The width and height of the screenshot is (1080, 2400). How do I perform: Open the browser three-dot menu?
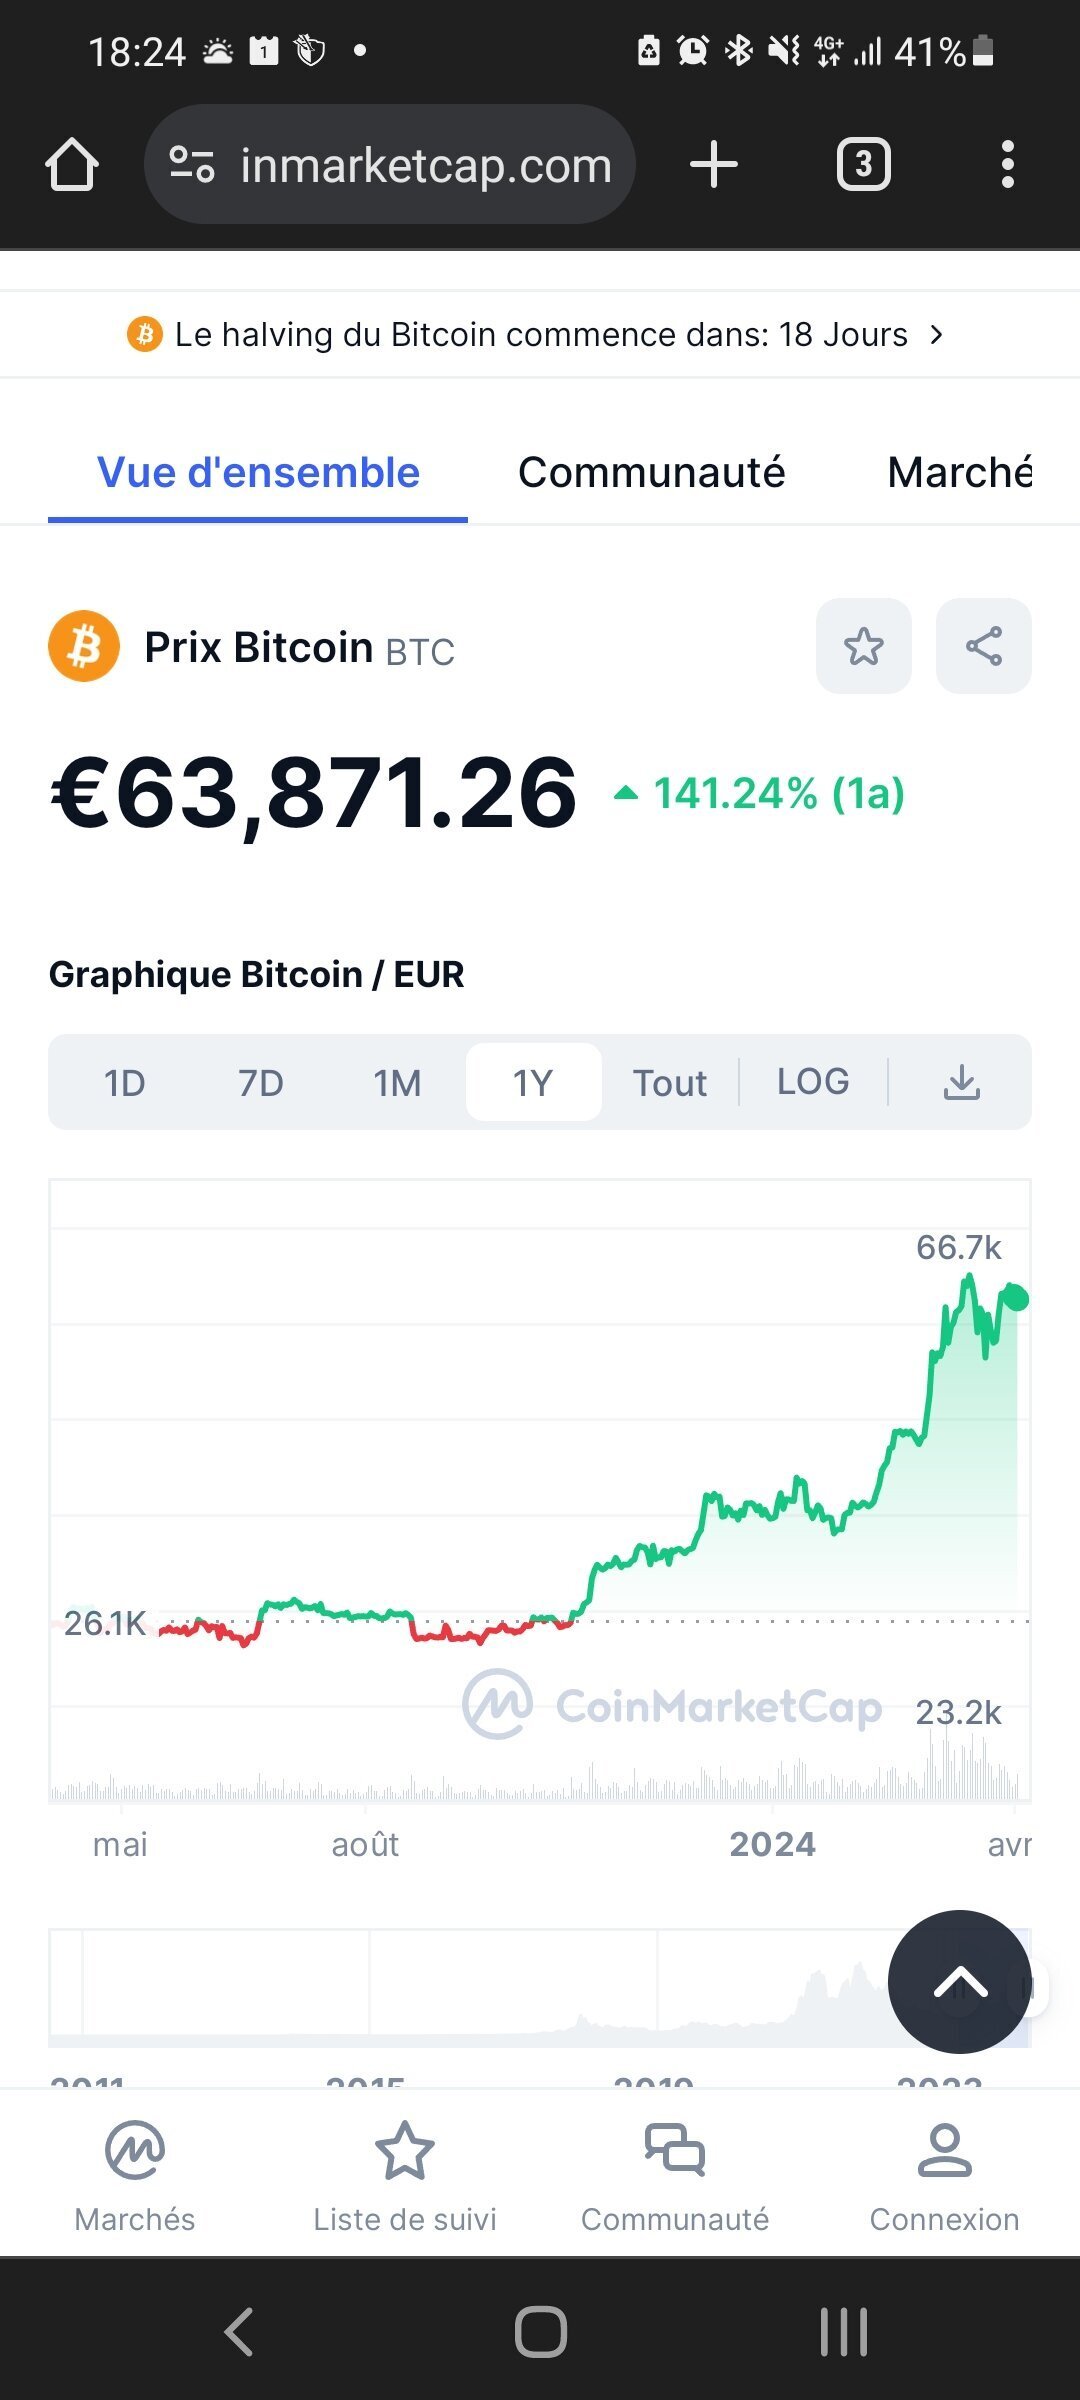(x=1007, y=164)
